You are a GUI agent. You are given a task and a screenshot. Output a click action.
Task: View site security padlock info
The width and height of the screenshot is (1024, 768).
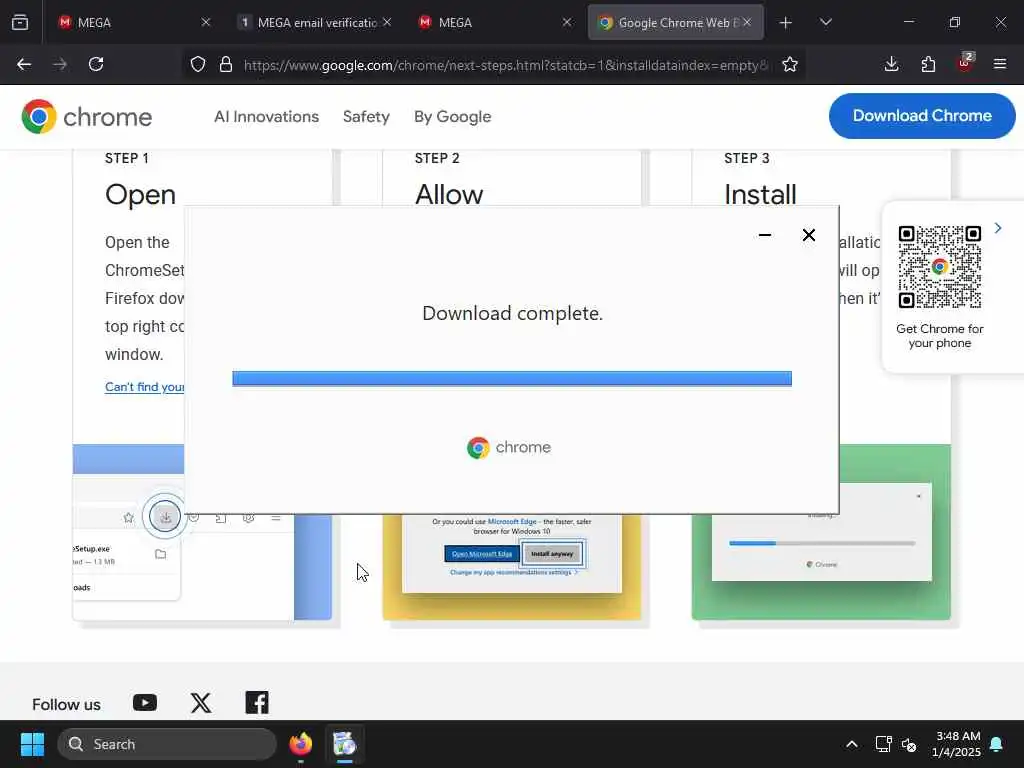coord(226,64)
